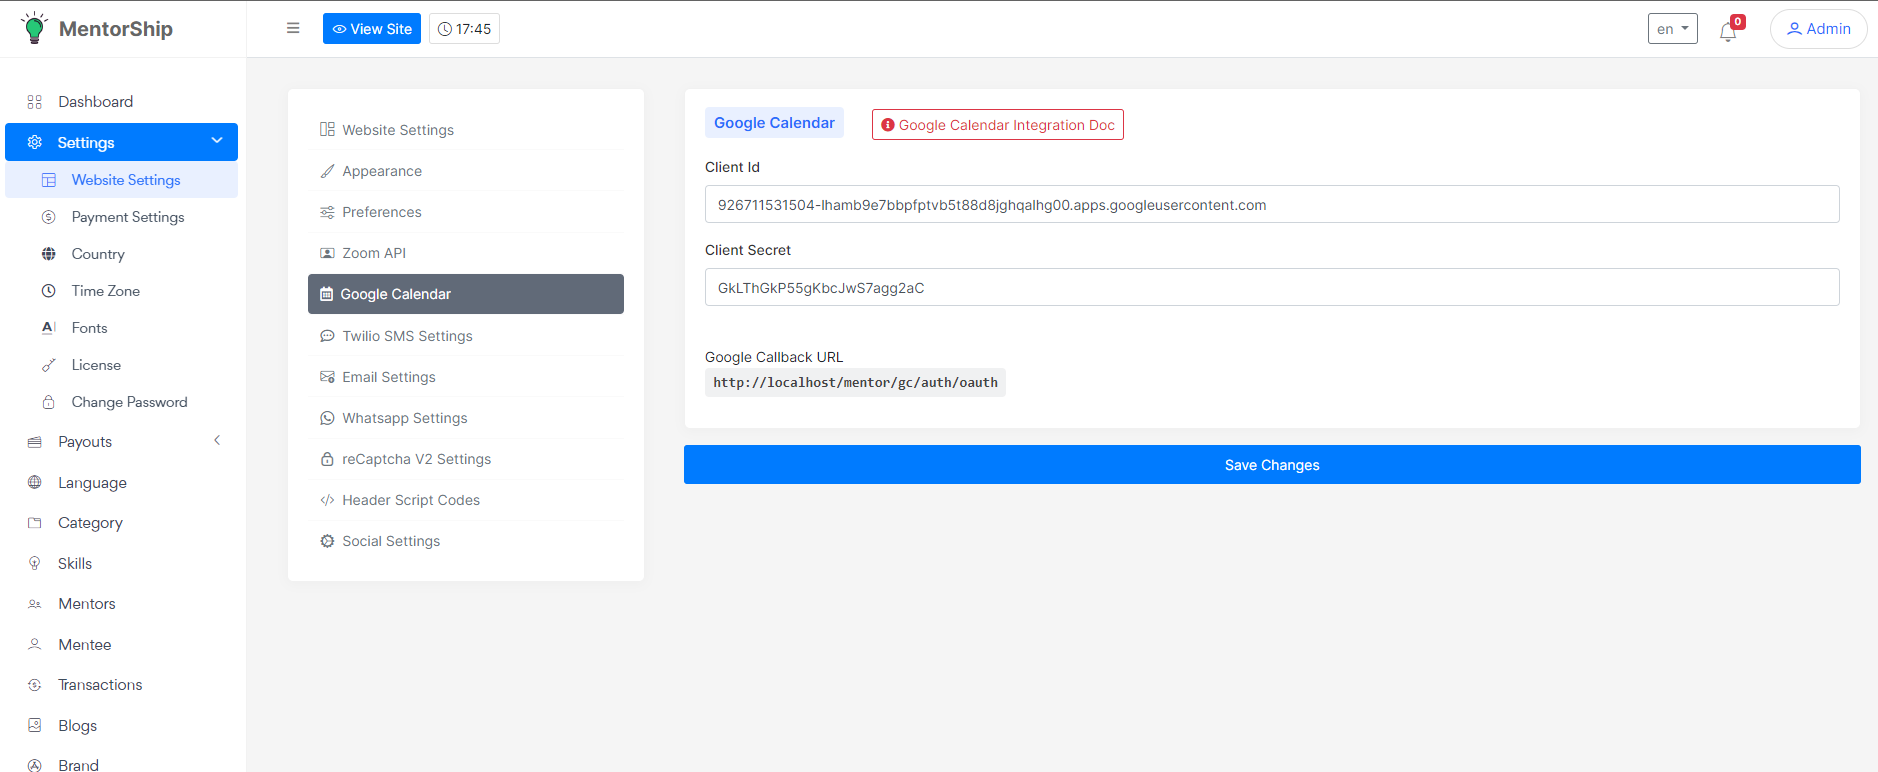Open Google Calendar Integration Doc link
Image resolution: width=1878 pixels, height=772 pixels.
[x=997, y=125]
